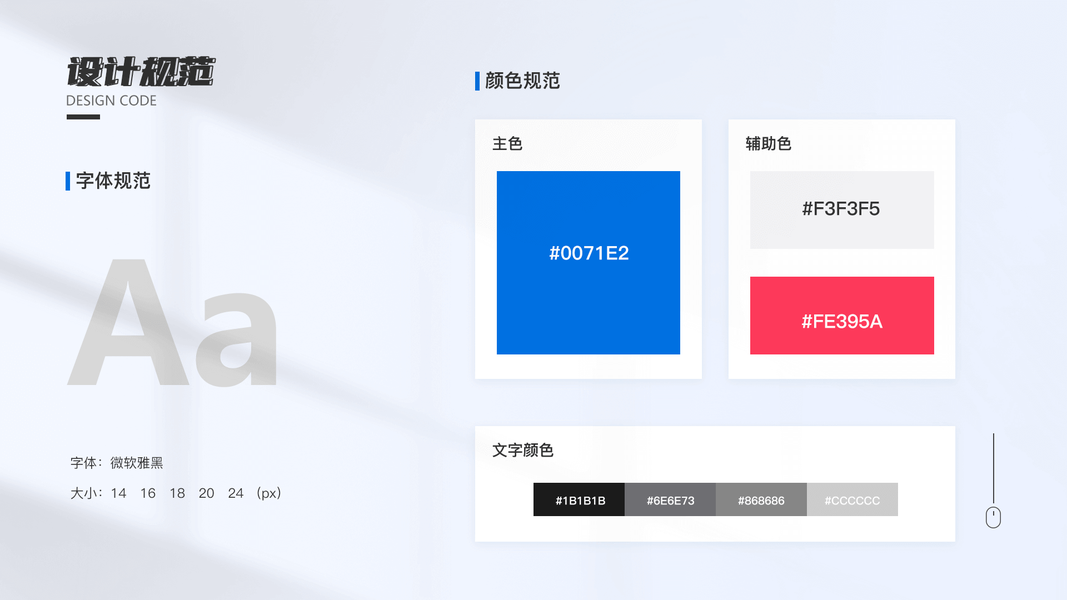Click the mouse scroll indicator icon
The width and height of the screenshot is (1067, 600).
coord(993,517)
